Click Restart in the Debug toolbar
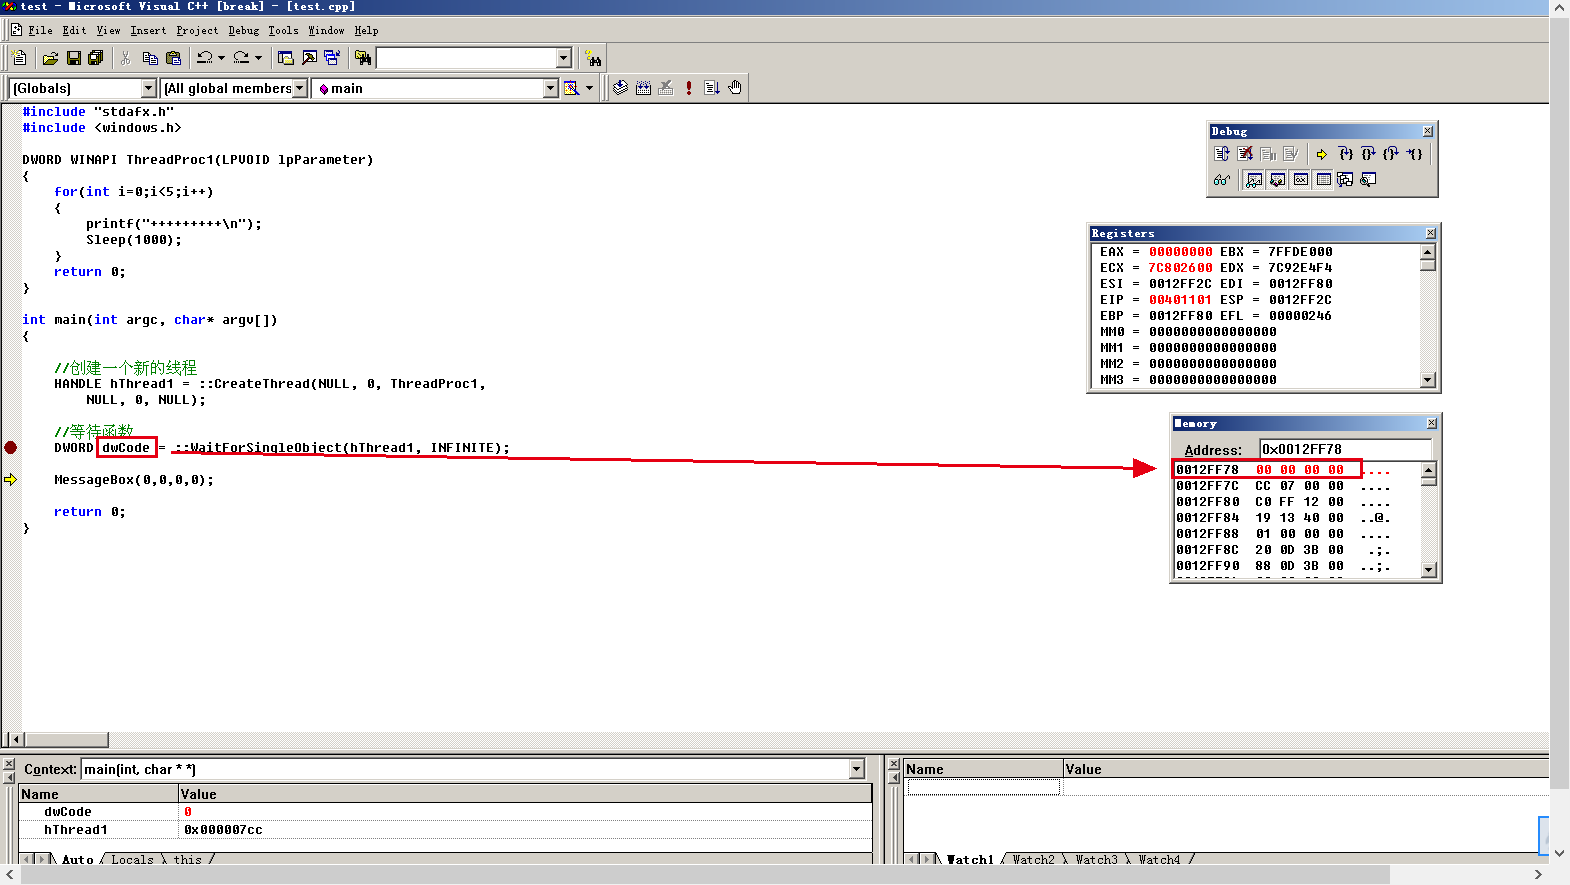This screenshot has width=1570, height=885. [1222, 154]
